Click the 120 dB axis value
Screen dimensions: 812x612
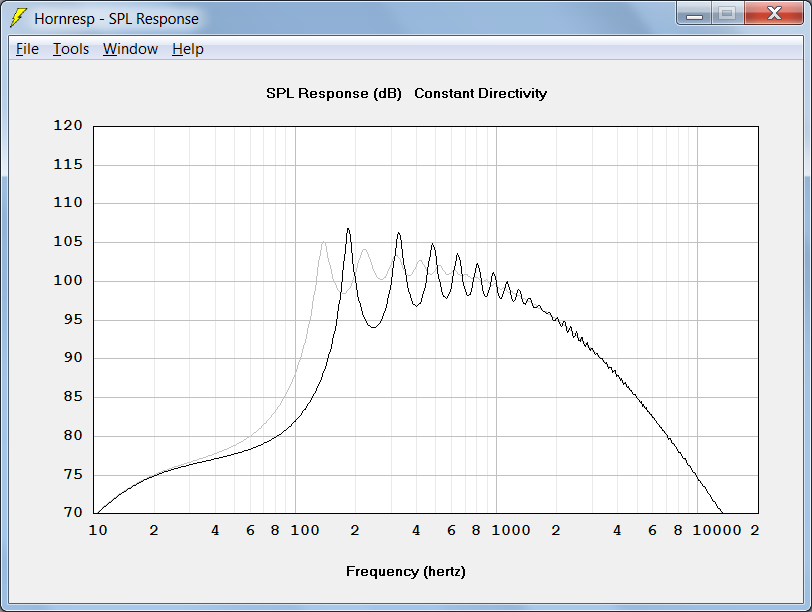point(68,125)
